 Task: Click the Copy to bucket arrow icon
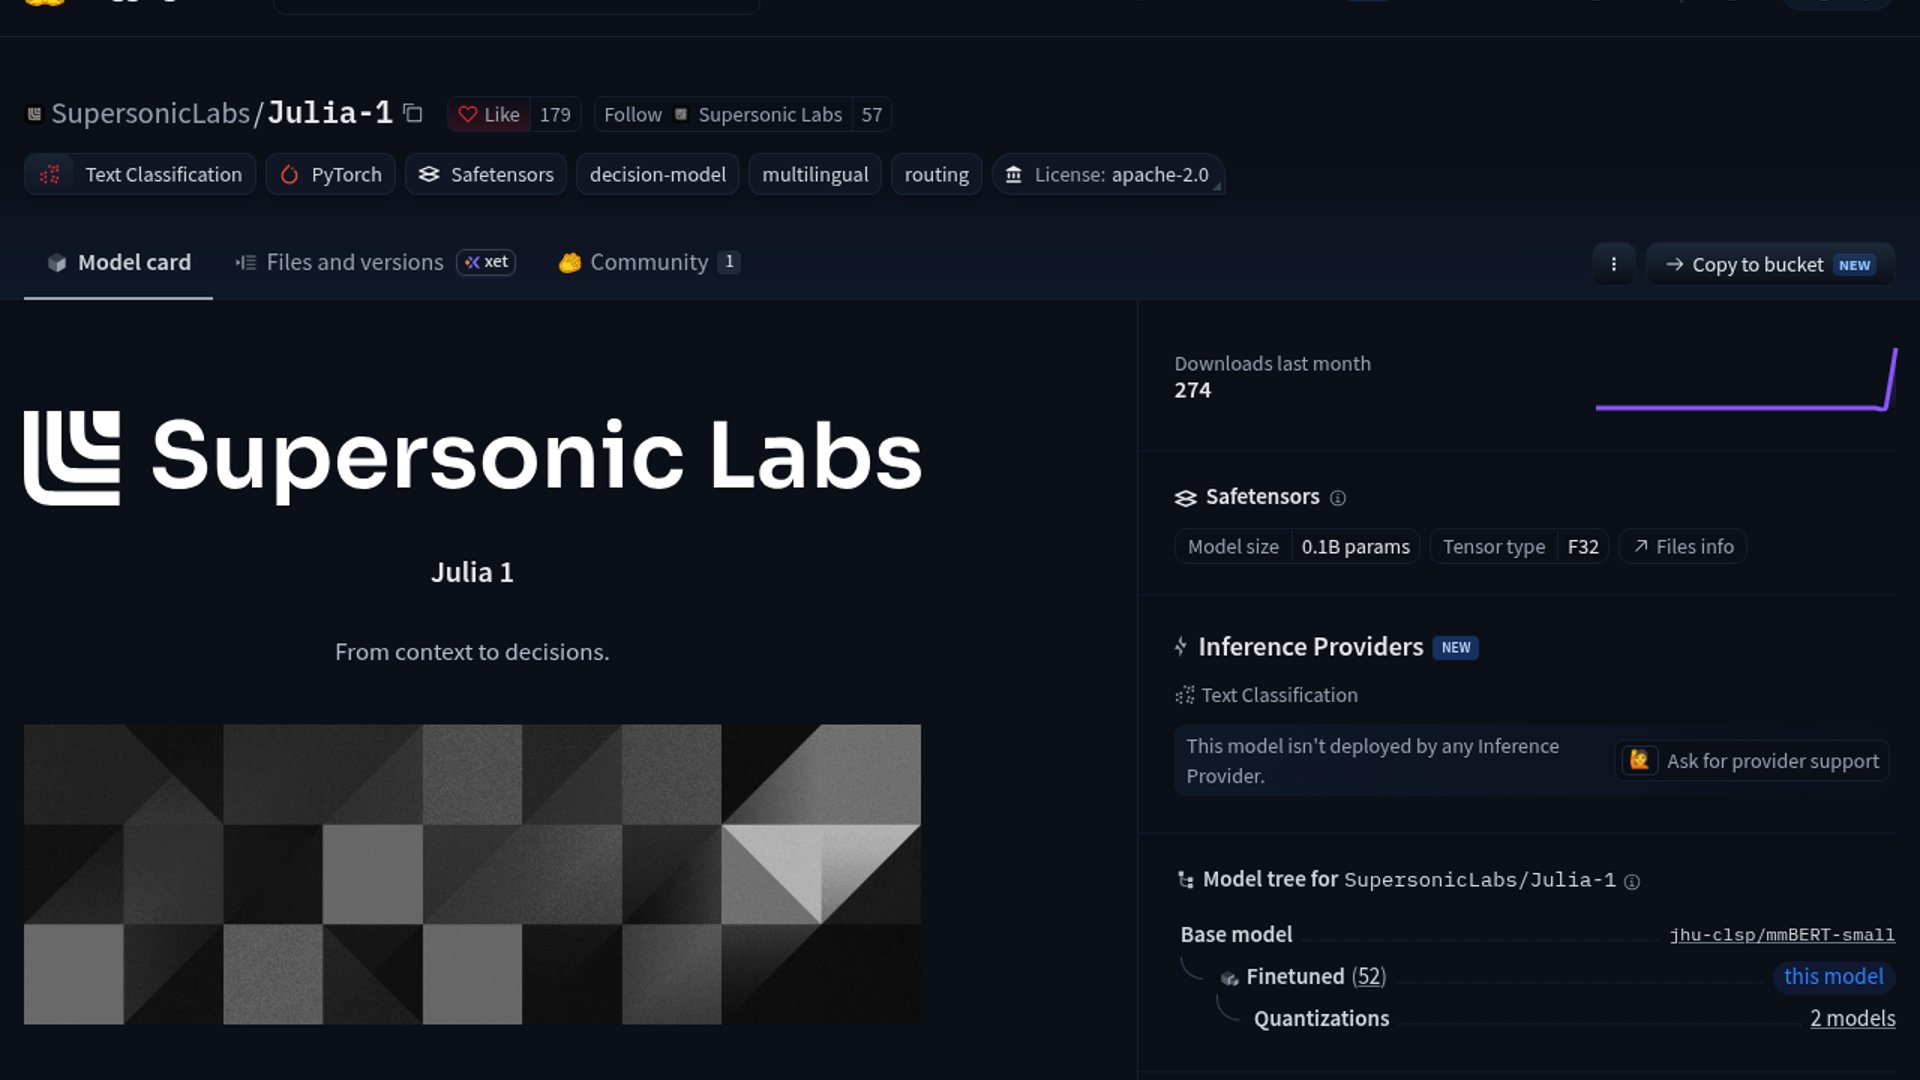[1675, 264]
